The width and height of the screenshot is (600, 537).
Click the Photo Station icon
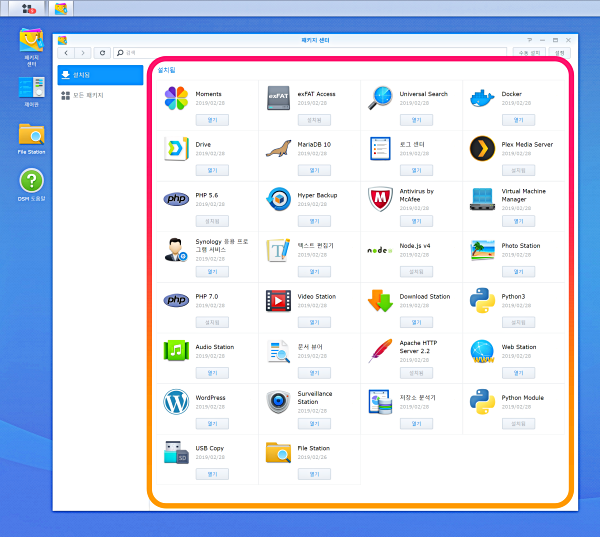pyautogui.click(x=482, y=250)
